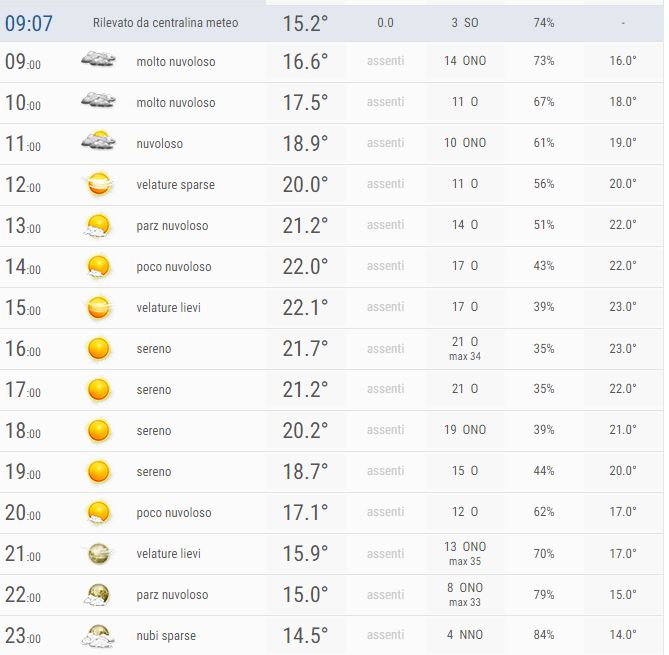The height and width of the screenshot is (655, 669).
Task: Click the partly cloudy icon at 13:00
Action: pyautogui.click(x=98, y=226)
